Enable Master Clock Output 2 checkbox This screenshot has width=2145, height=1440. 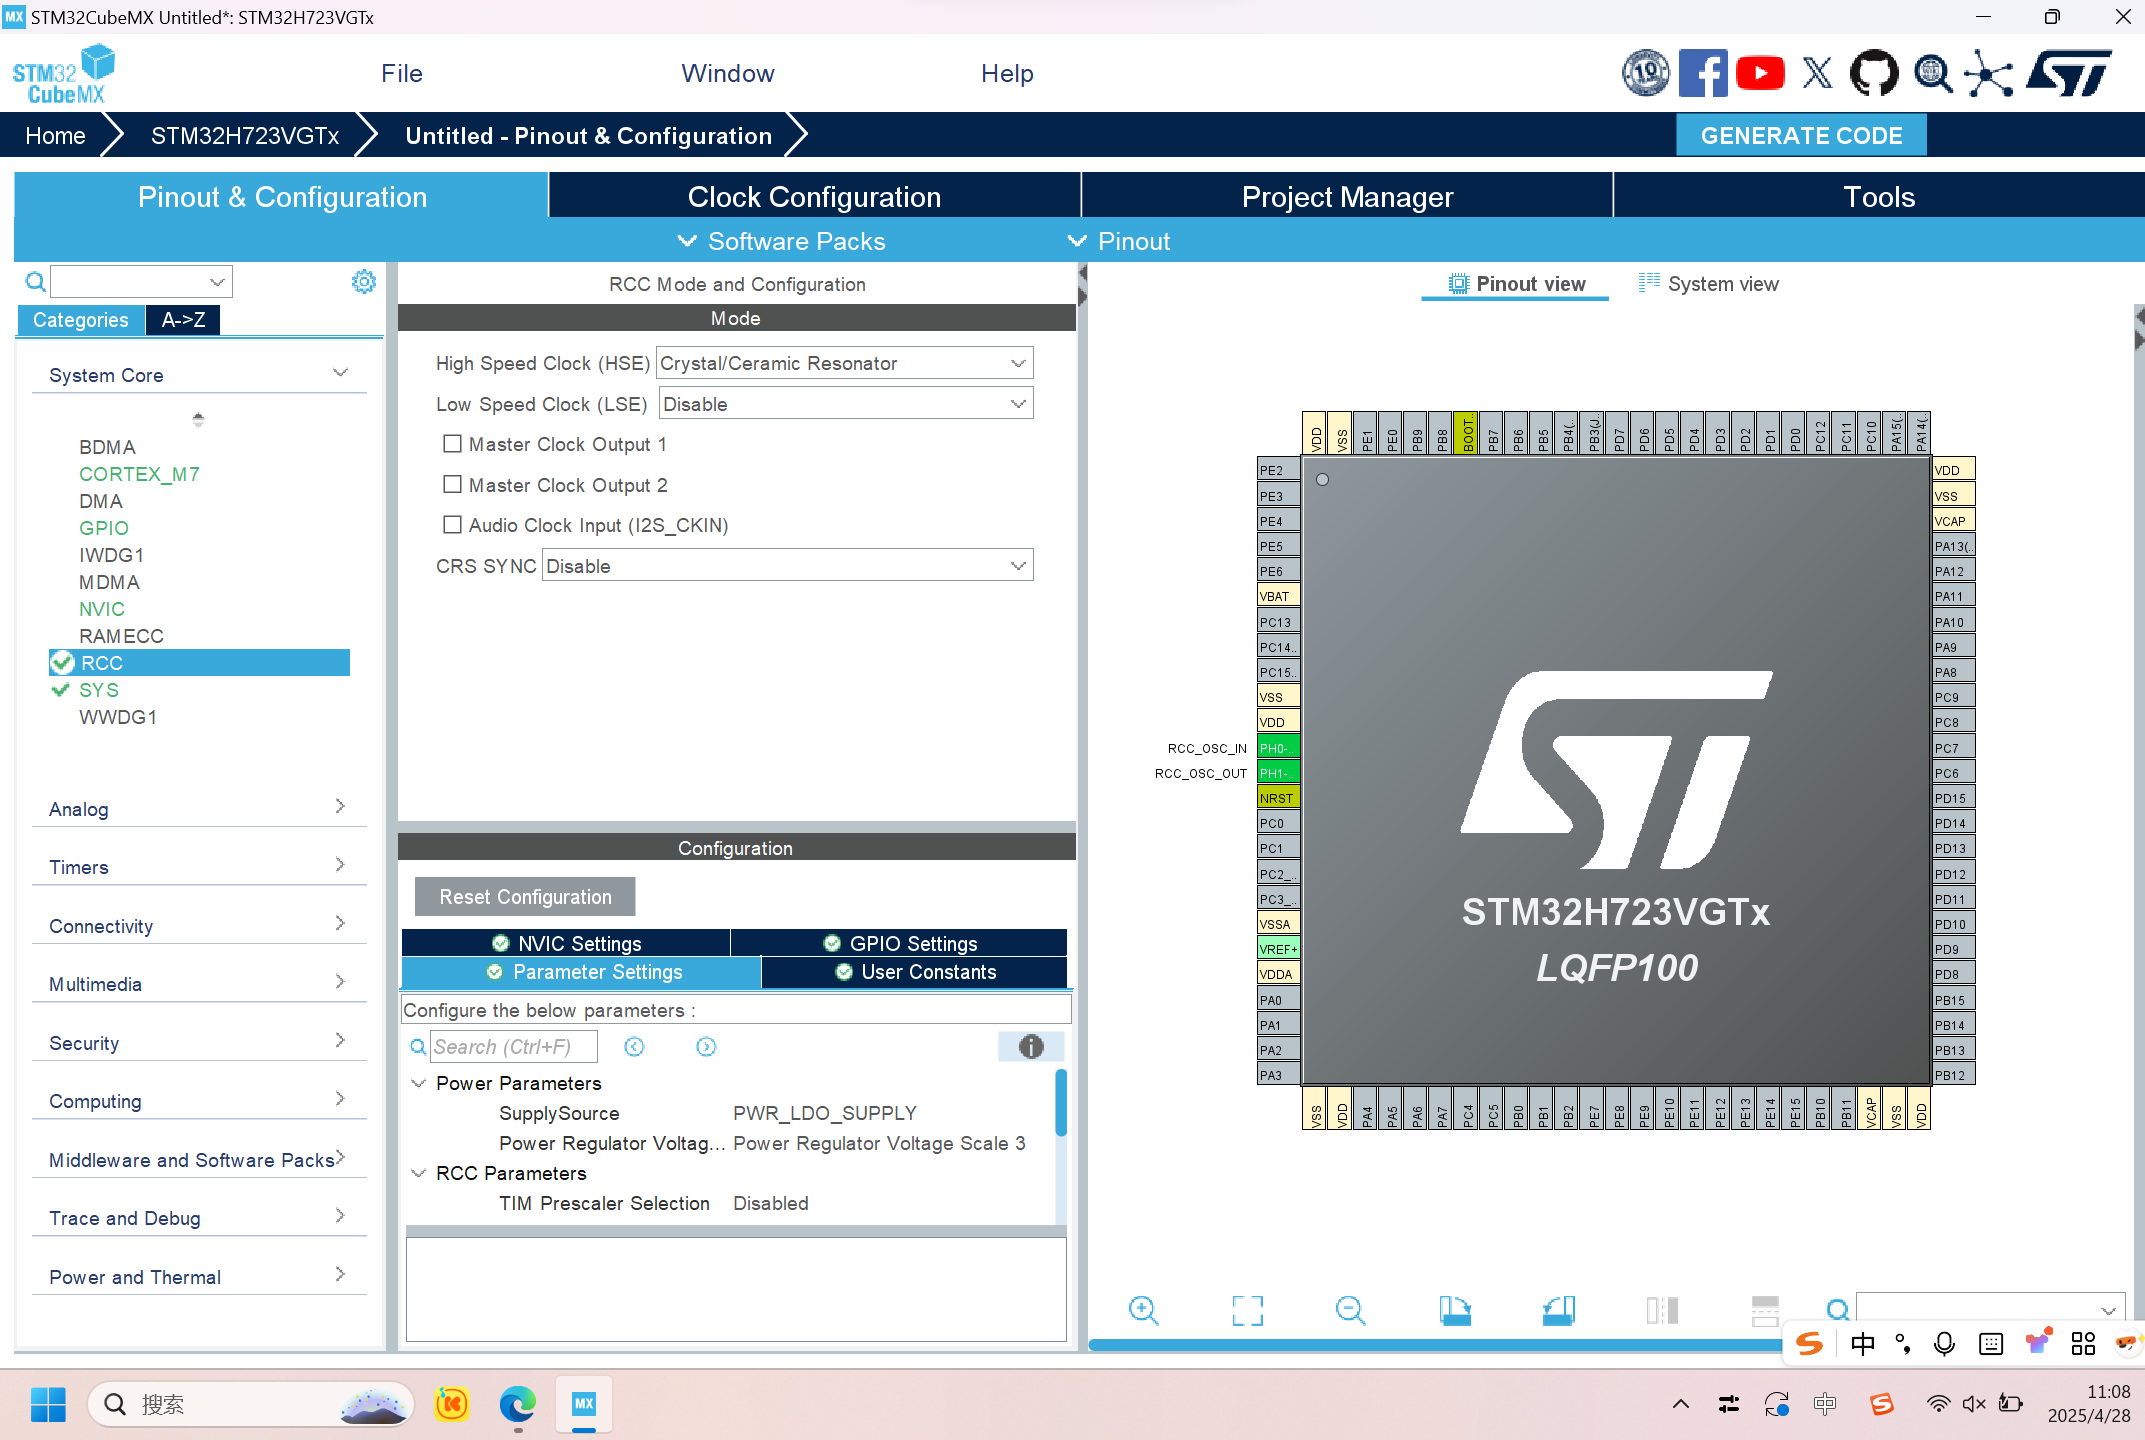pos(452,484)
